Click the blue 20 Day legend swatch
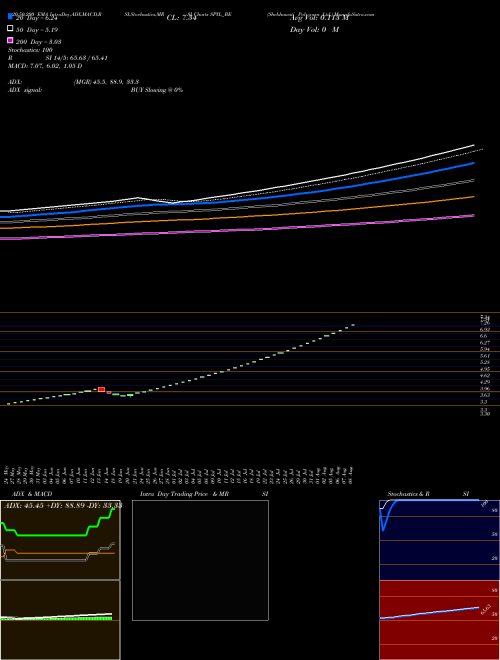 [x=10, y=17]
